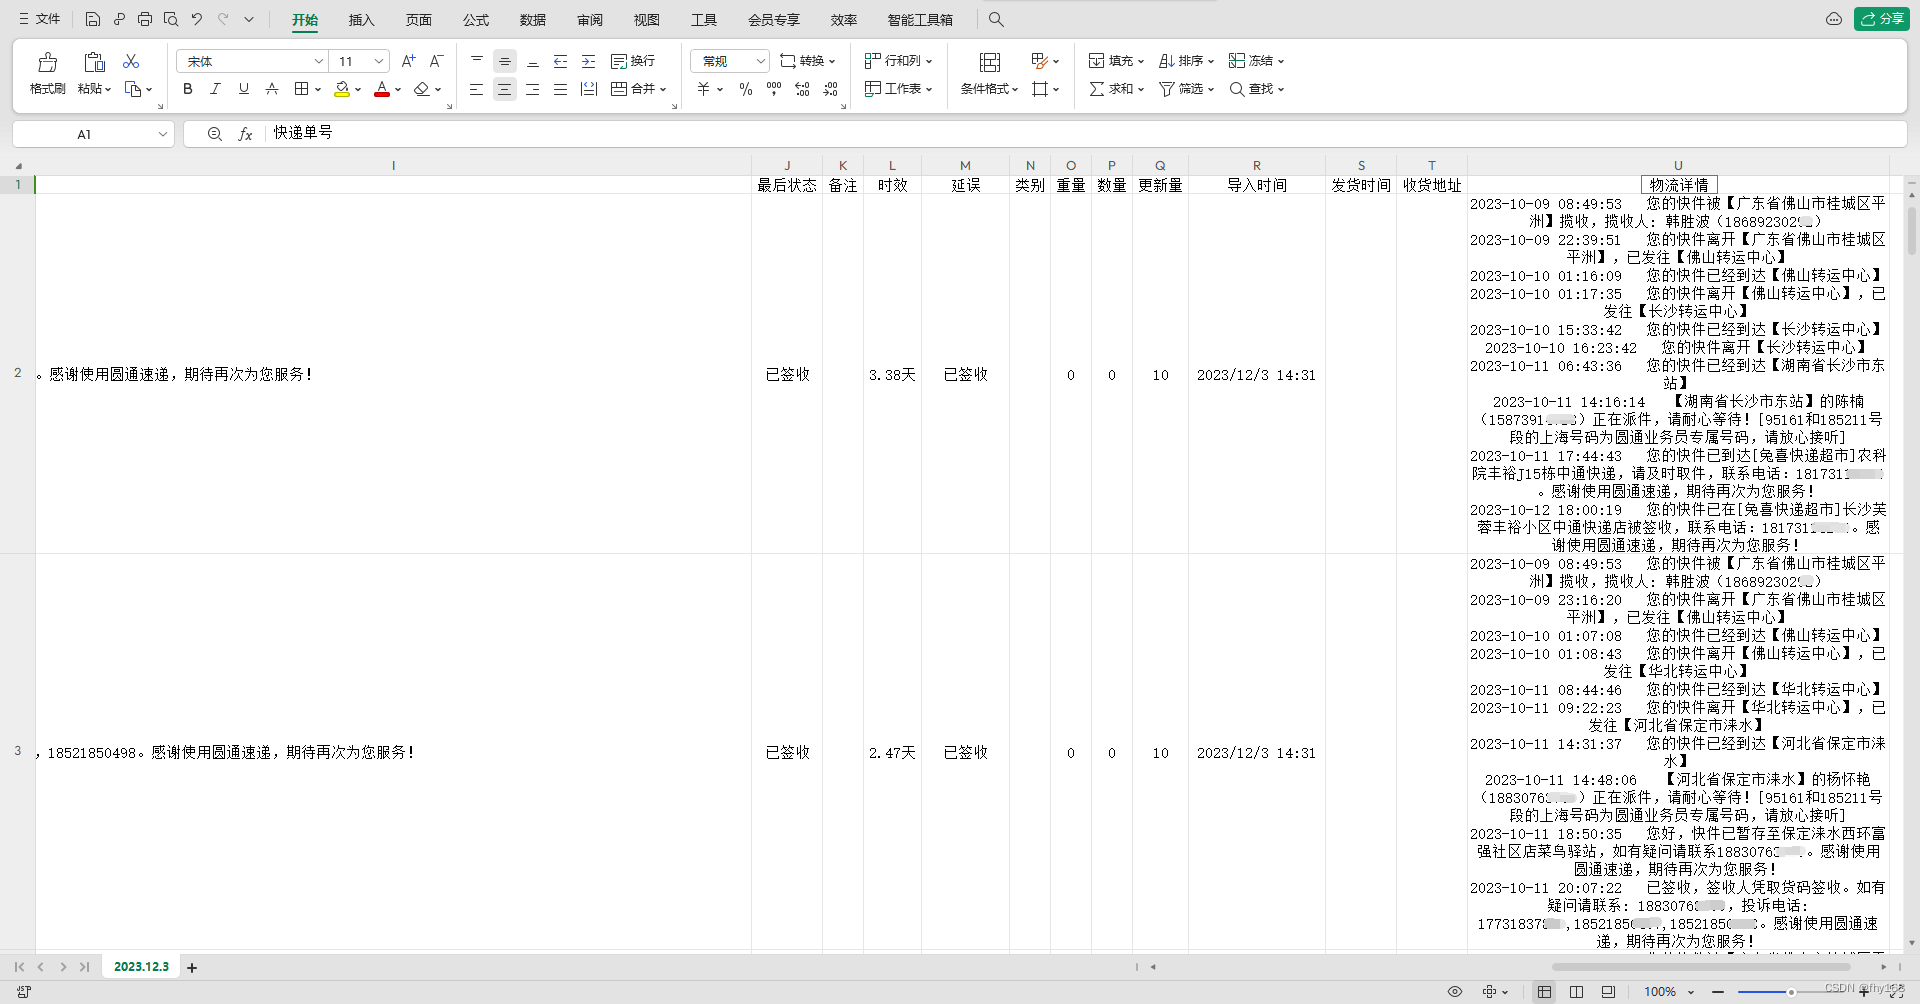Click the Percent style icon

pyautogui.click(x=746, y=89)
